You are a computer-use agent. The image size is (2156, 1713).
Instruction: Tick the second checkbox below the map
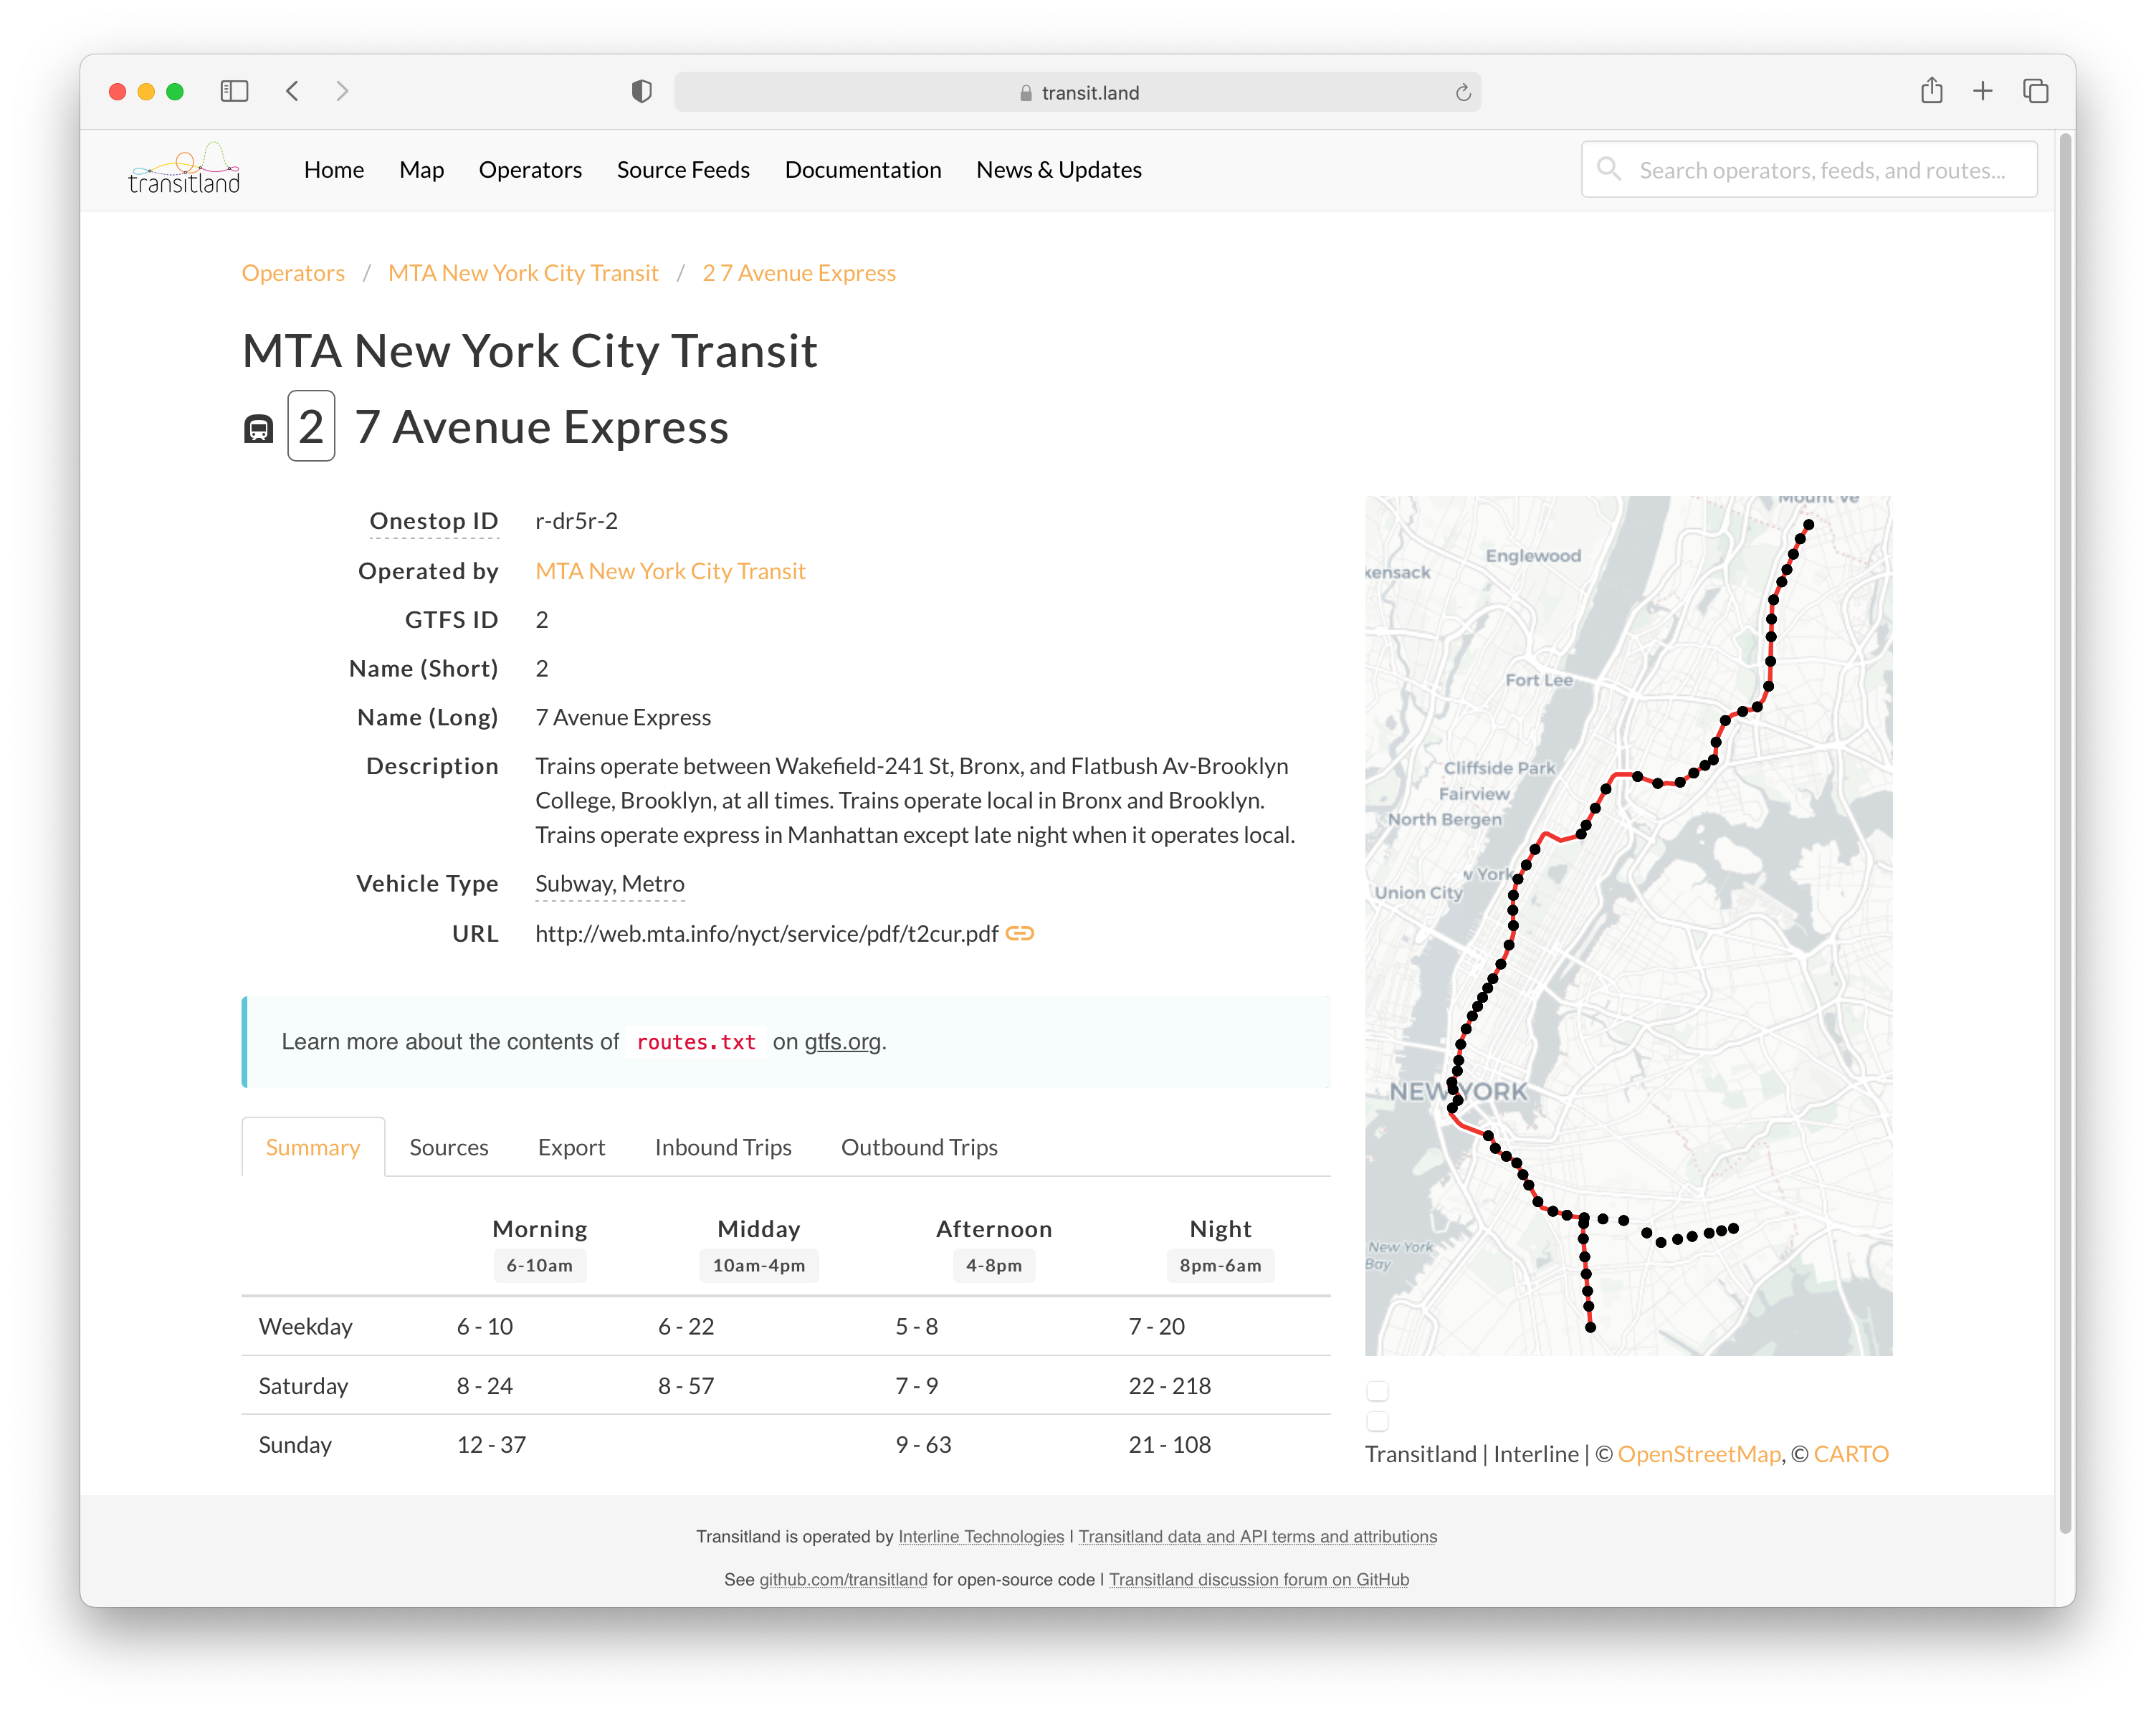point(1377,1421)
